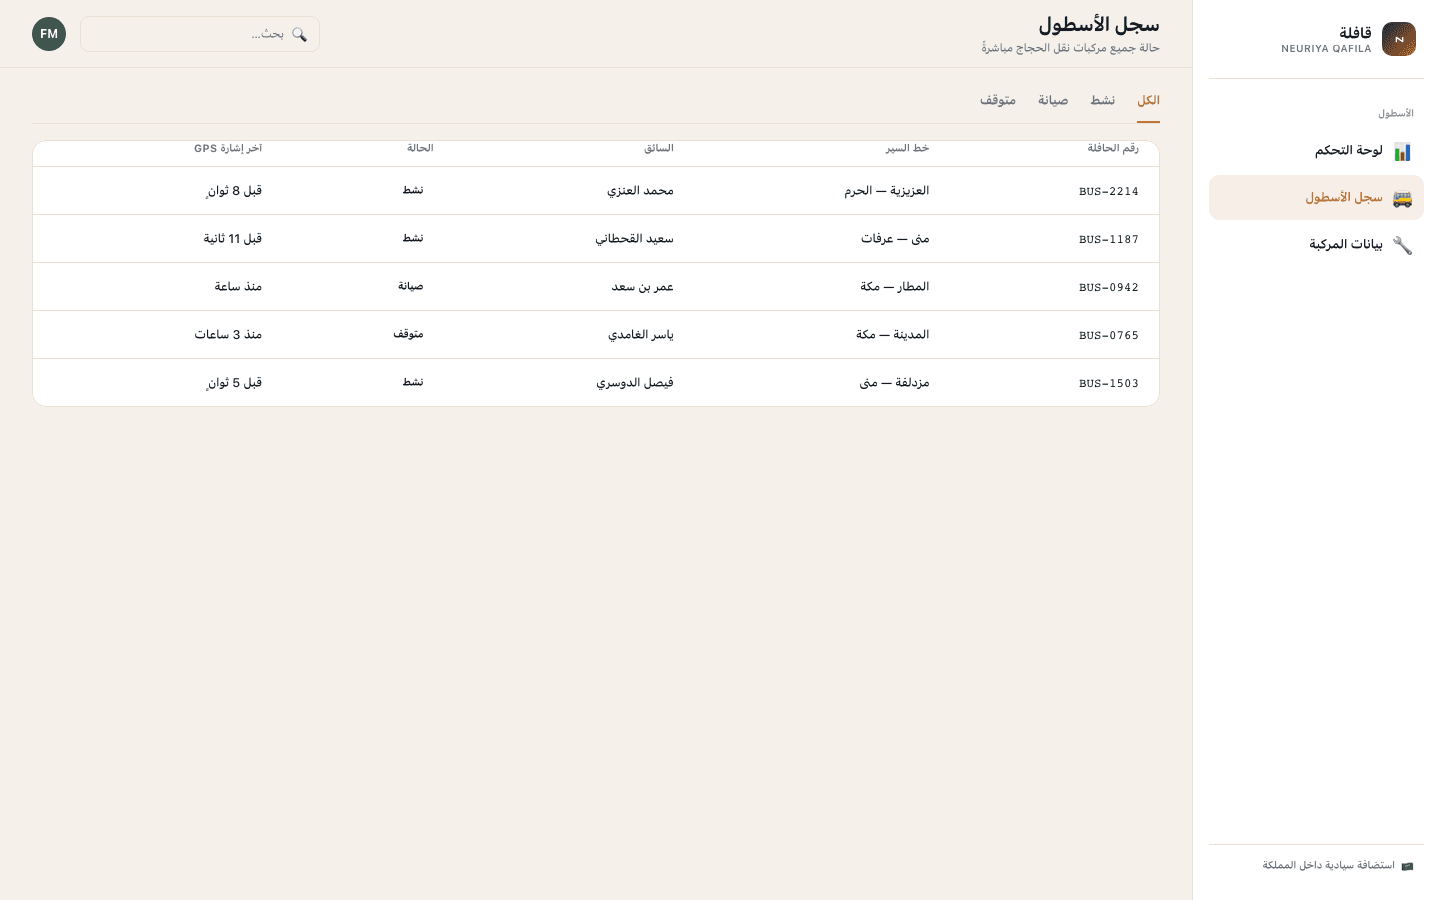1440x900 pixels.
Task: Select bus number BUS-2214
Action: pyautogui.click(x=1109, y=191)
